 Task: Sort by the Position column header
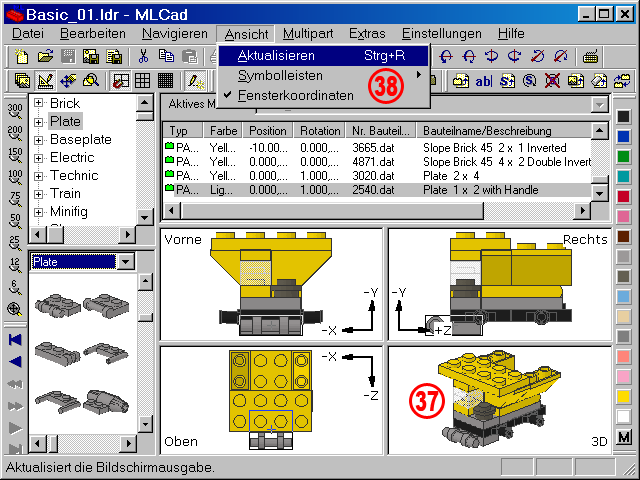coord(268,131)
